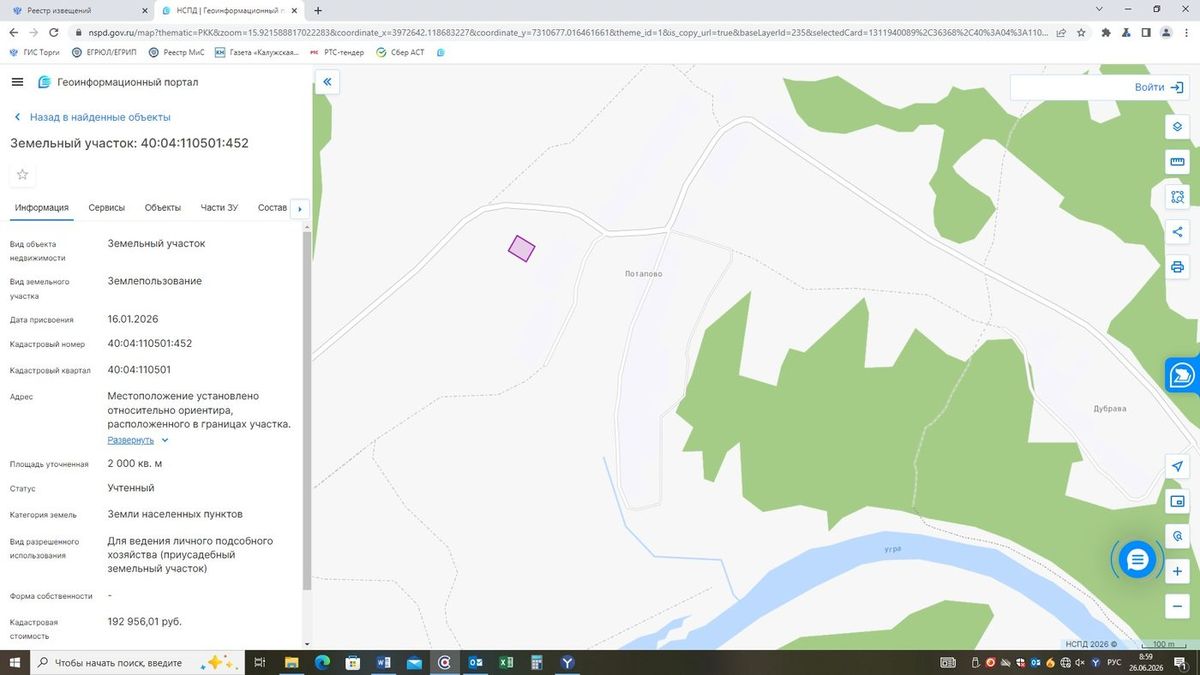The width and height of the screenshot is (1200, 675).
Task: Open the chat assistant bubble
Action: 1137,560
